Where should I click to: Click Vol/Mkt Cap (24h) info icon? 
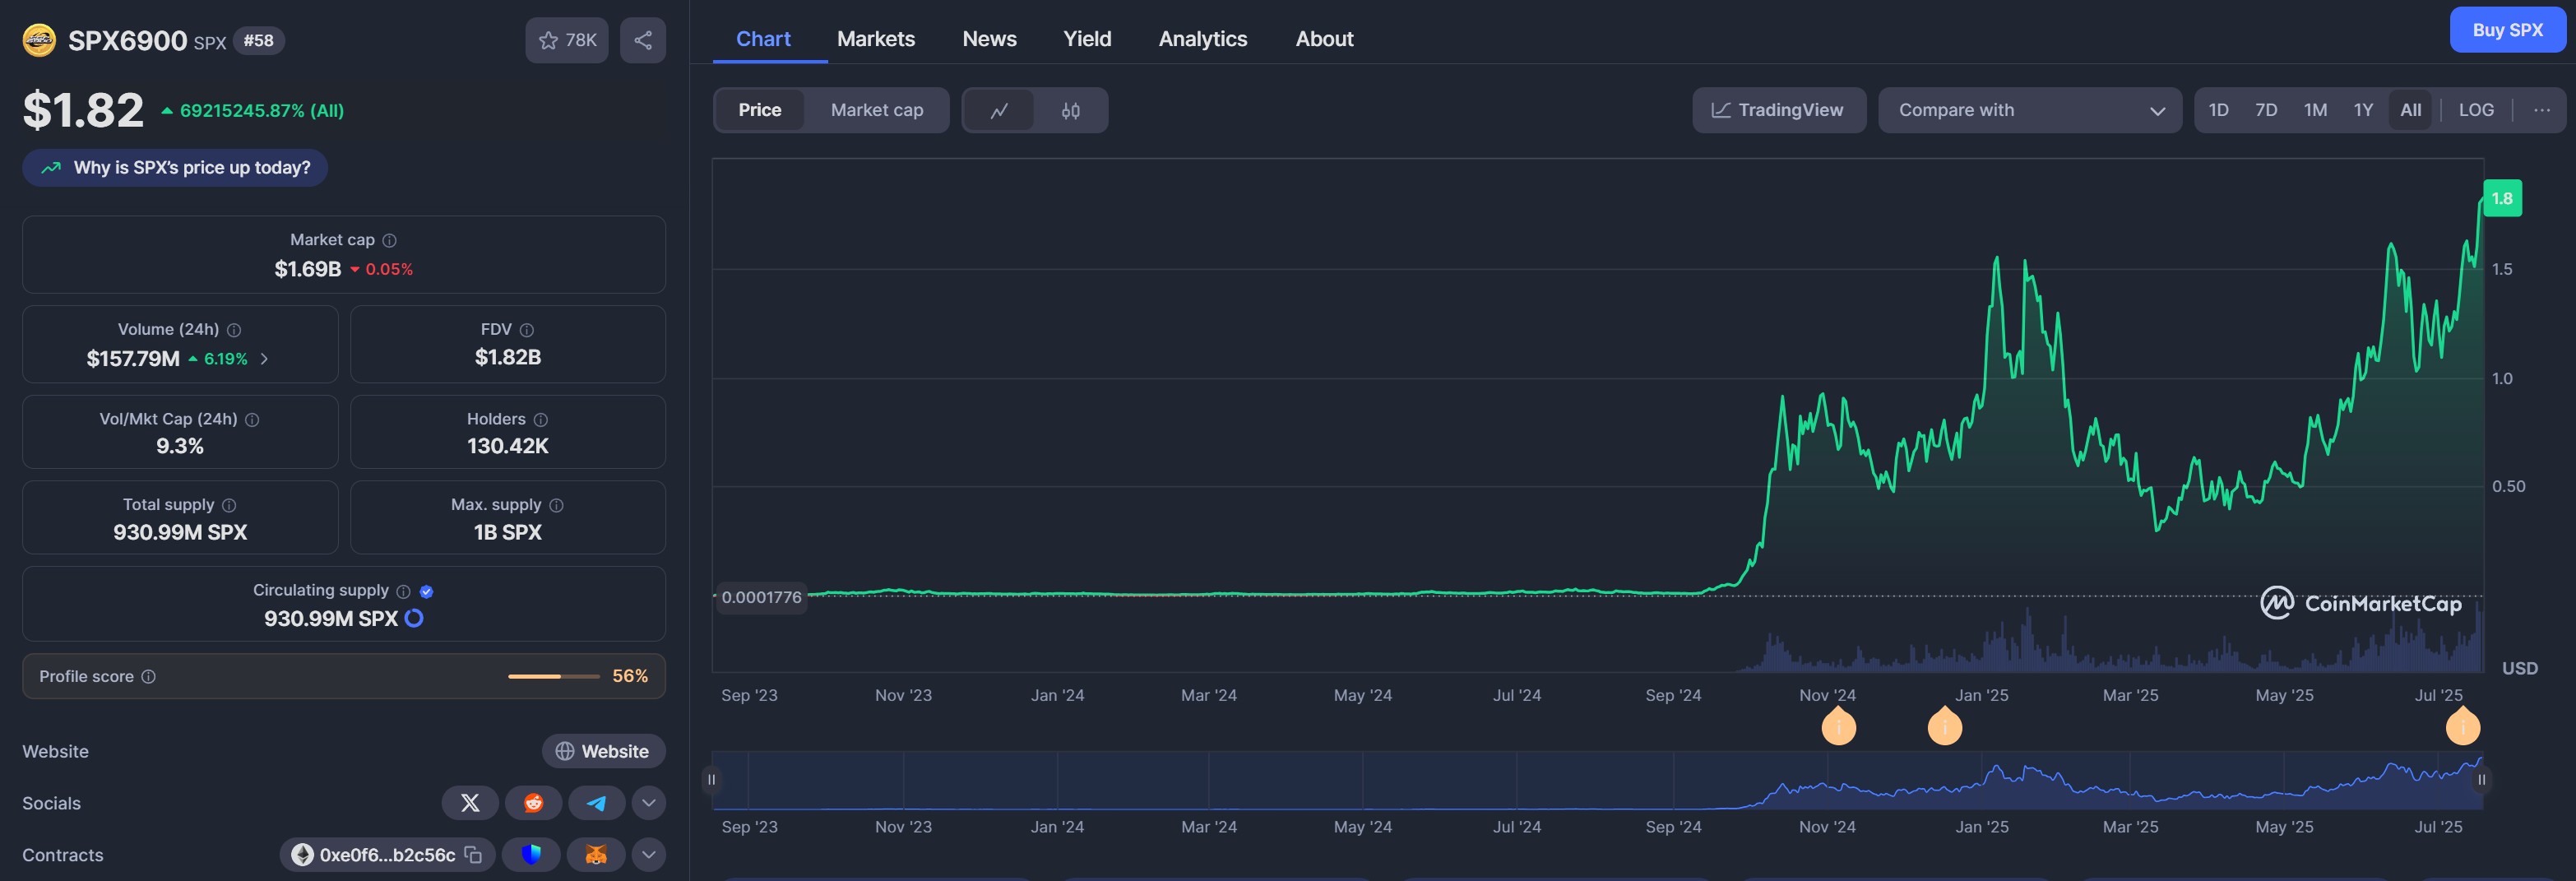coord(252,420)
